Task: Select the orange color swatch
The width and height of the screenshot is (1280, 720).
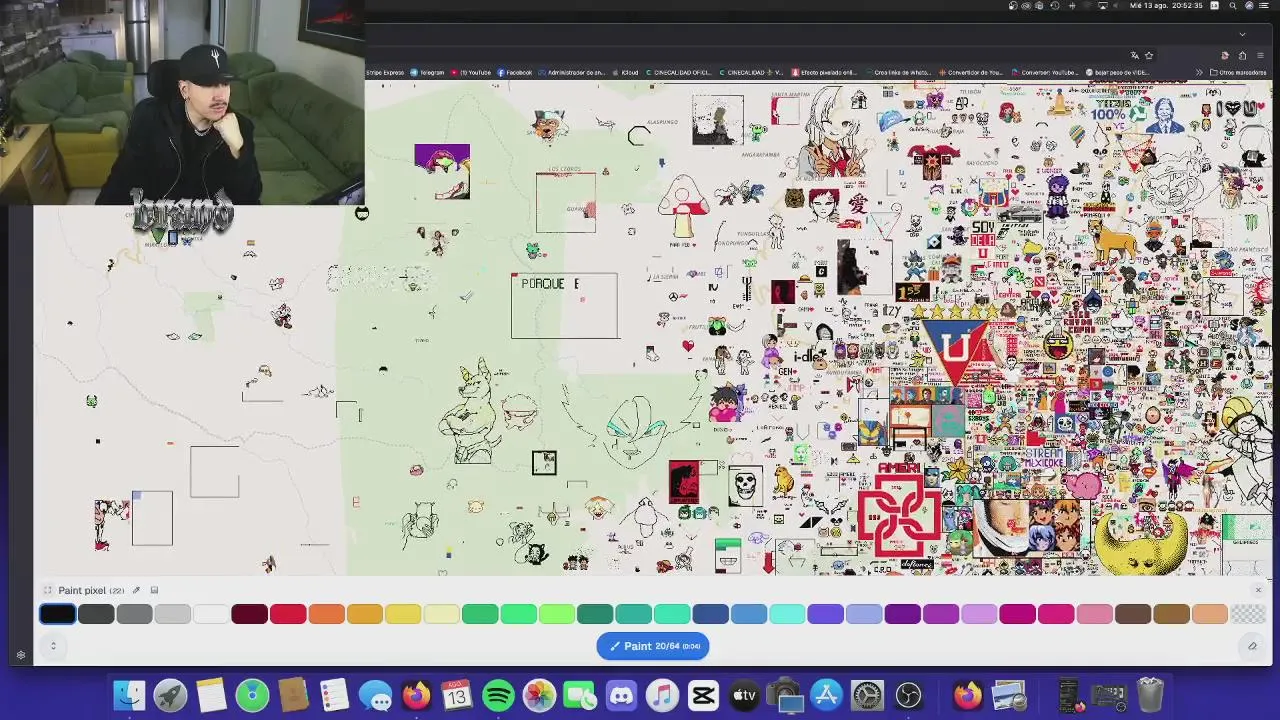Action: pos(326,614)
